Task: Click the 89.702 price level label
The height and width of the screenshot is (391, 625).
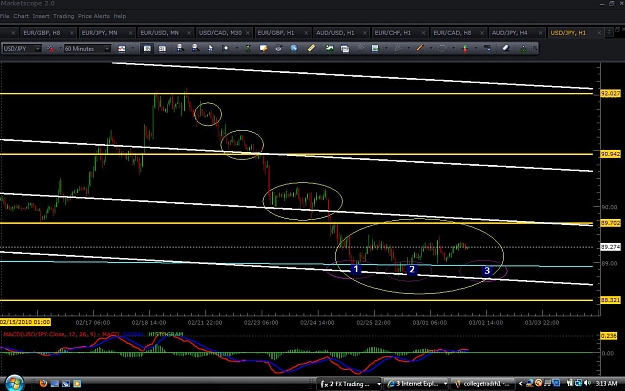Action: (610, 223)
